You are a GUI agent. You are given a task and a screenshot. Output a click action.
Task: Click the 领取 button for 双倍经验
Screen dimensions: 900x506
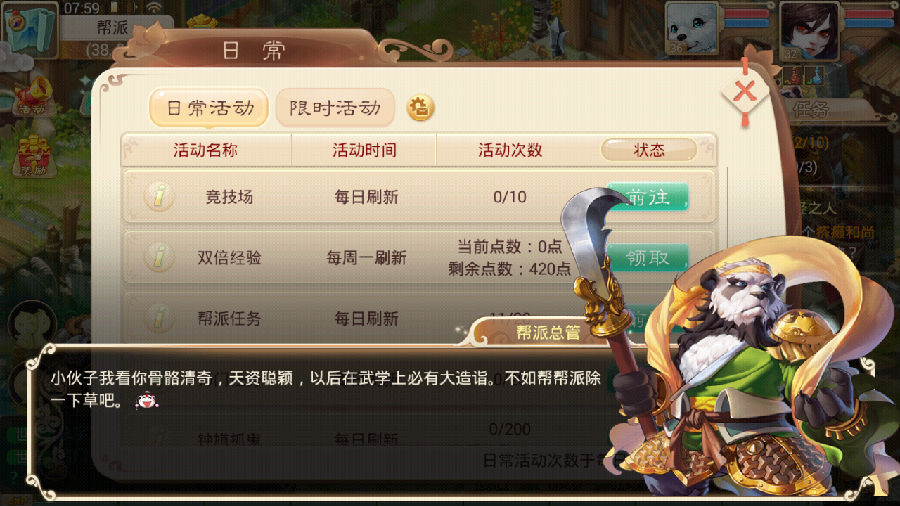647,258
